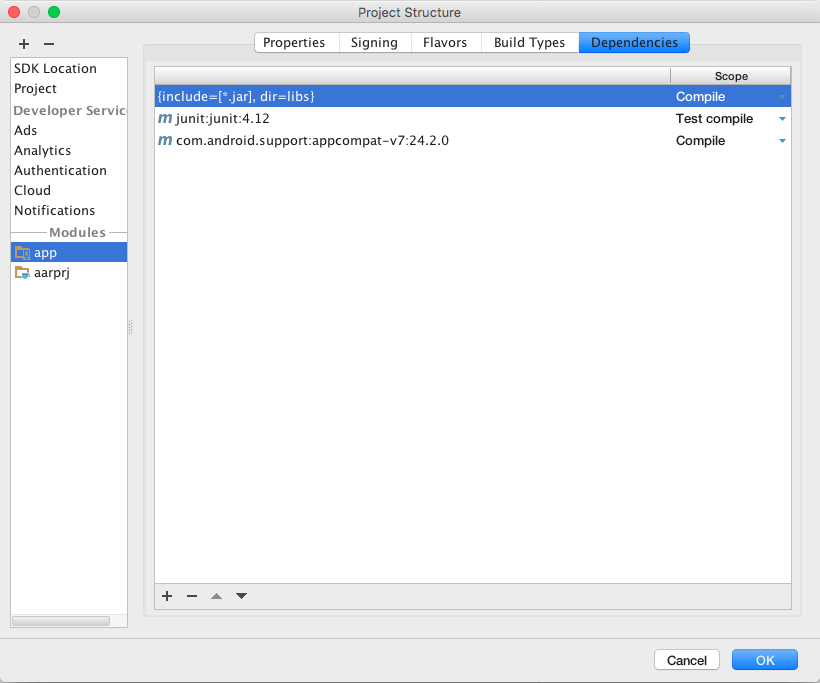Image resolution: width=820 pixels, height=683 pixels.
Task: Open the Flavors tab
Action: (x=446, y=42)
